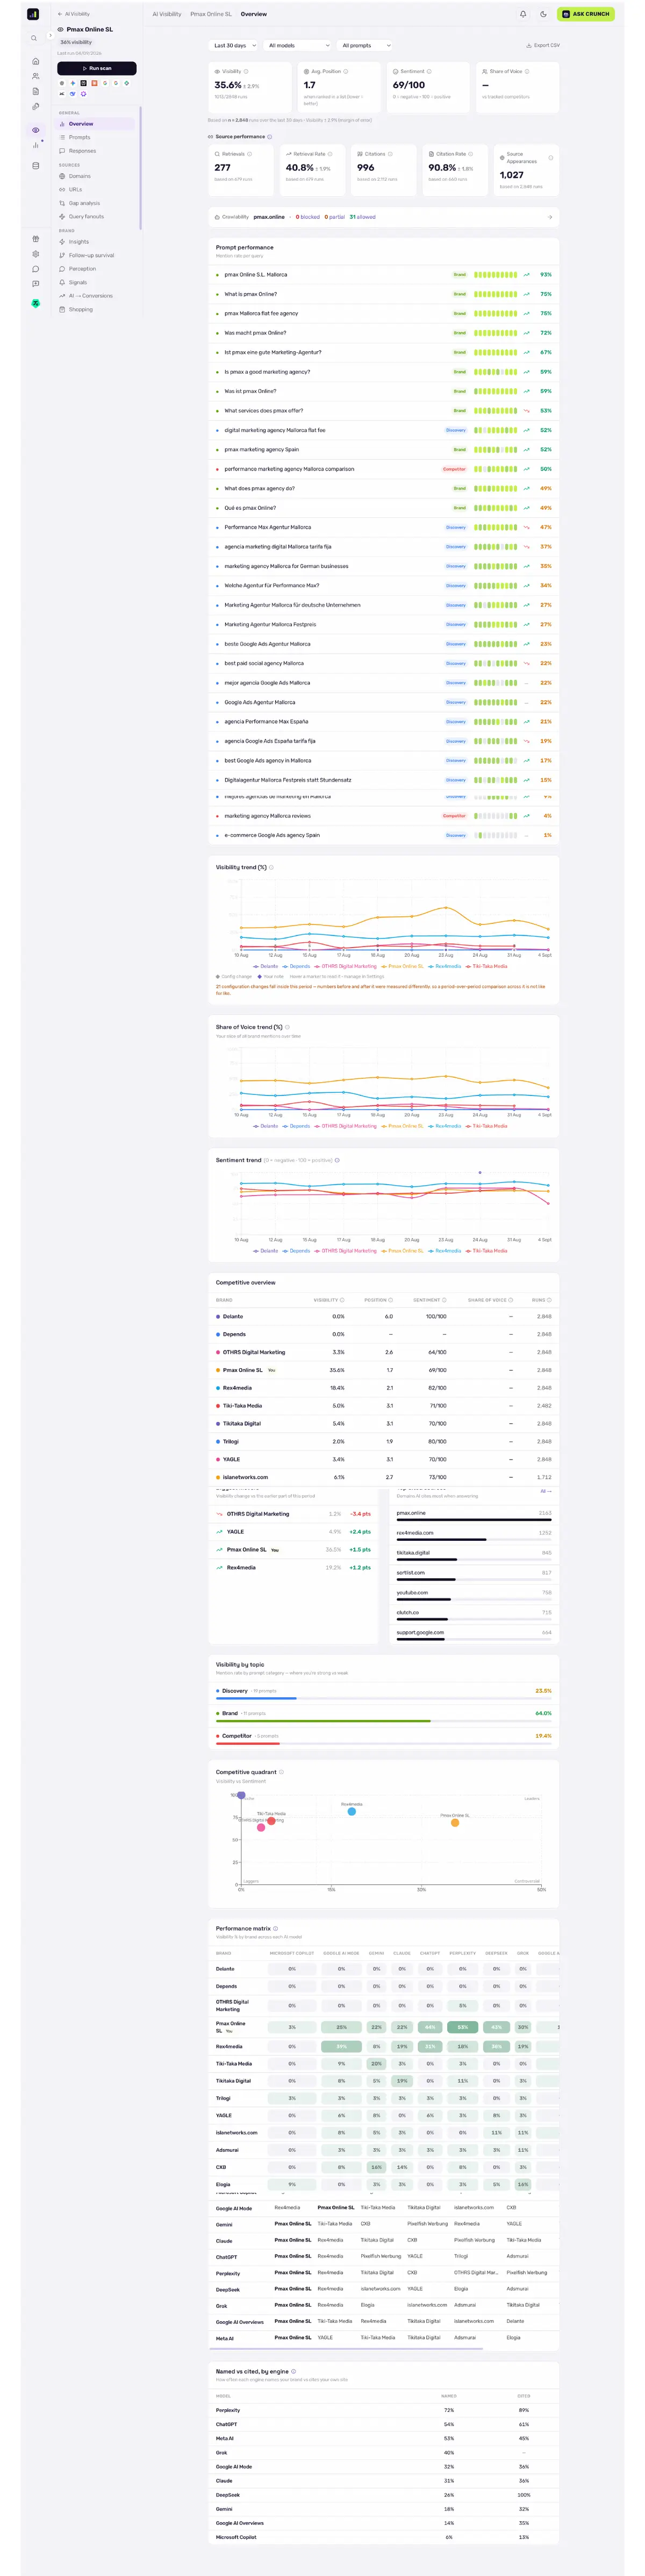Open prompt 'best Google Ads agency in Mallorca'

click(x=384, y=760)
